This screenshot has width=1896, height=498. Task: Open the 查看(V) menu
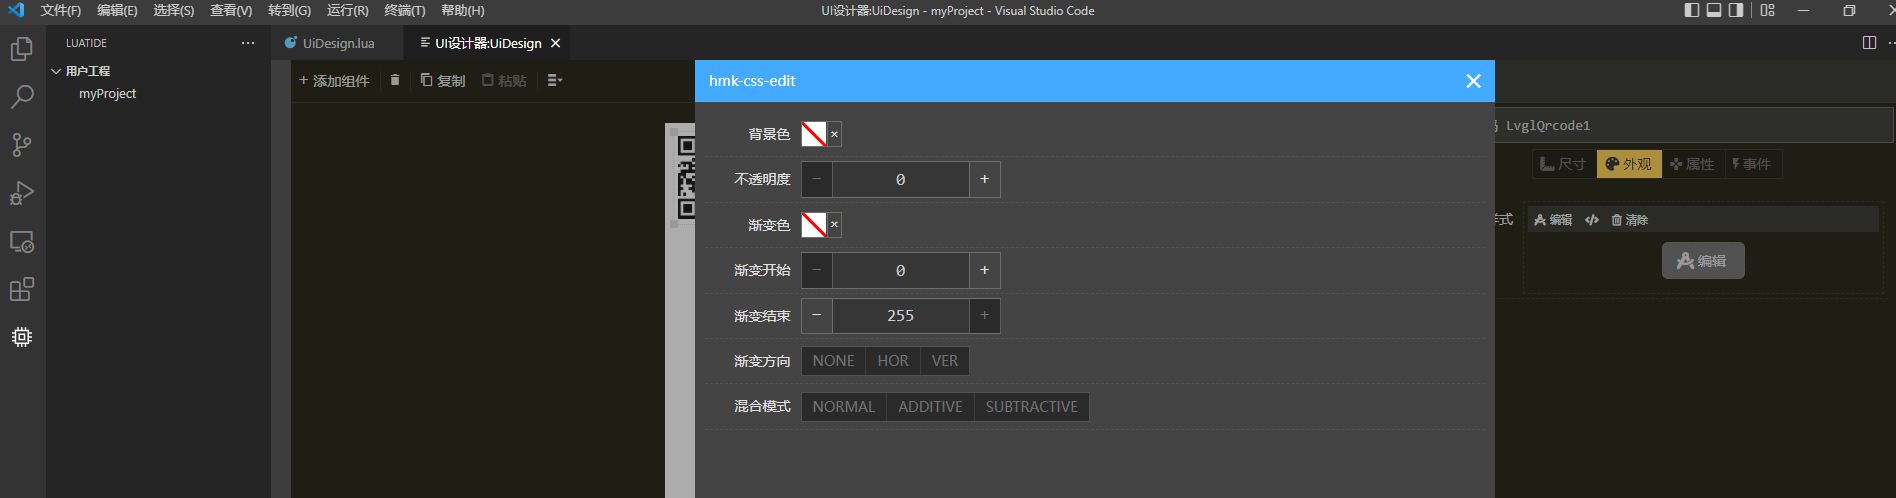[231, 10]
